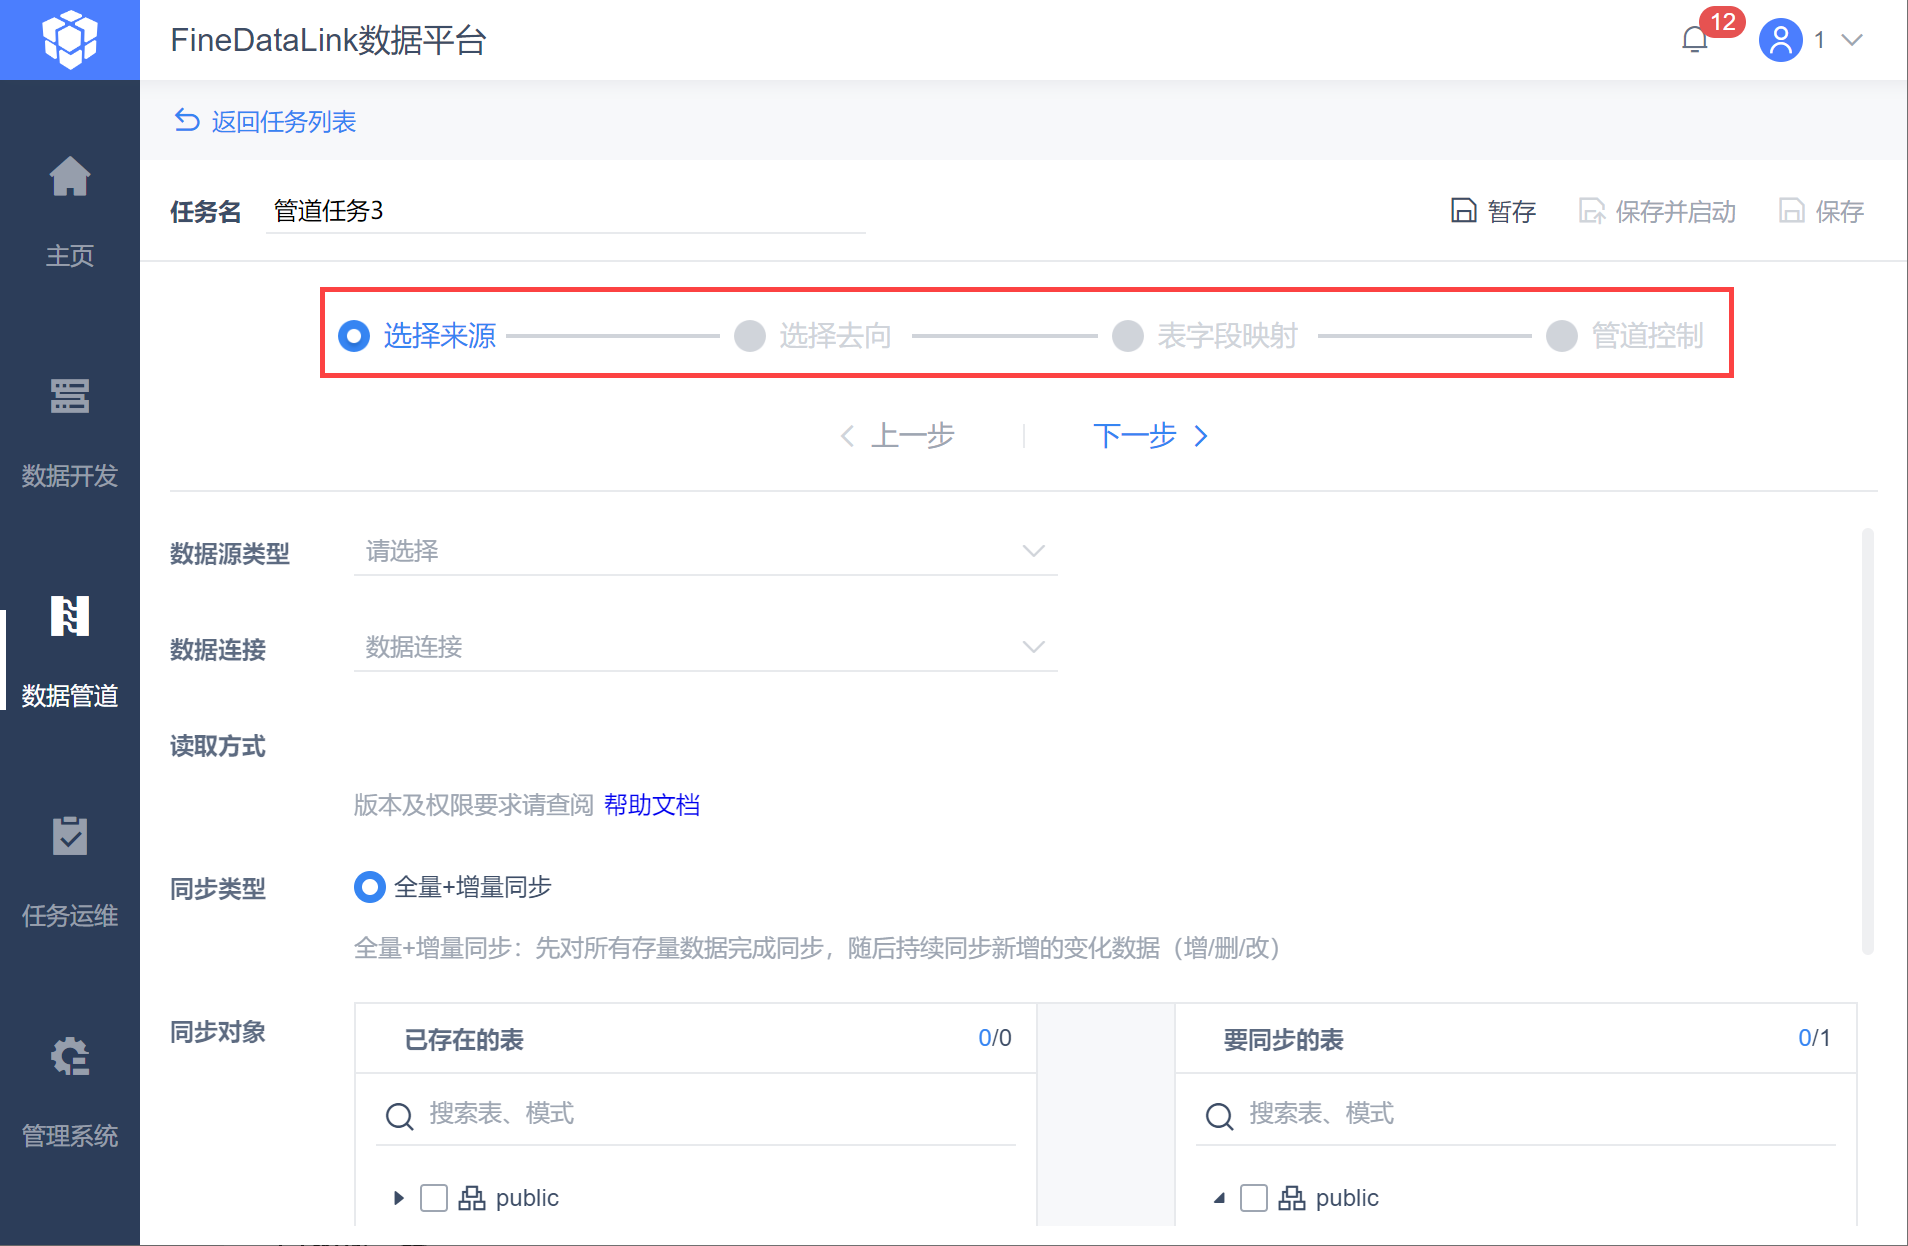Search in 要同步的表 search field

(x=1516, y=1114)
